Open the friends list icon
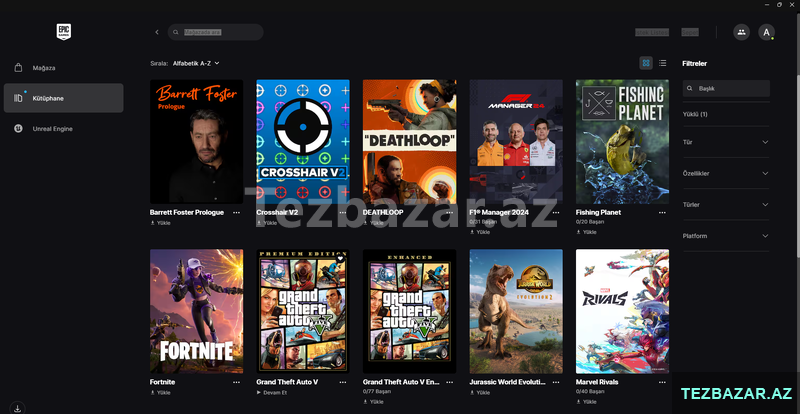Screen dimensions: 800x414 pyautogui.click(x=741, y=32)
